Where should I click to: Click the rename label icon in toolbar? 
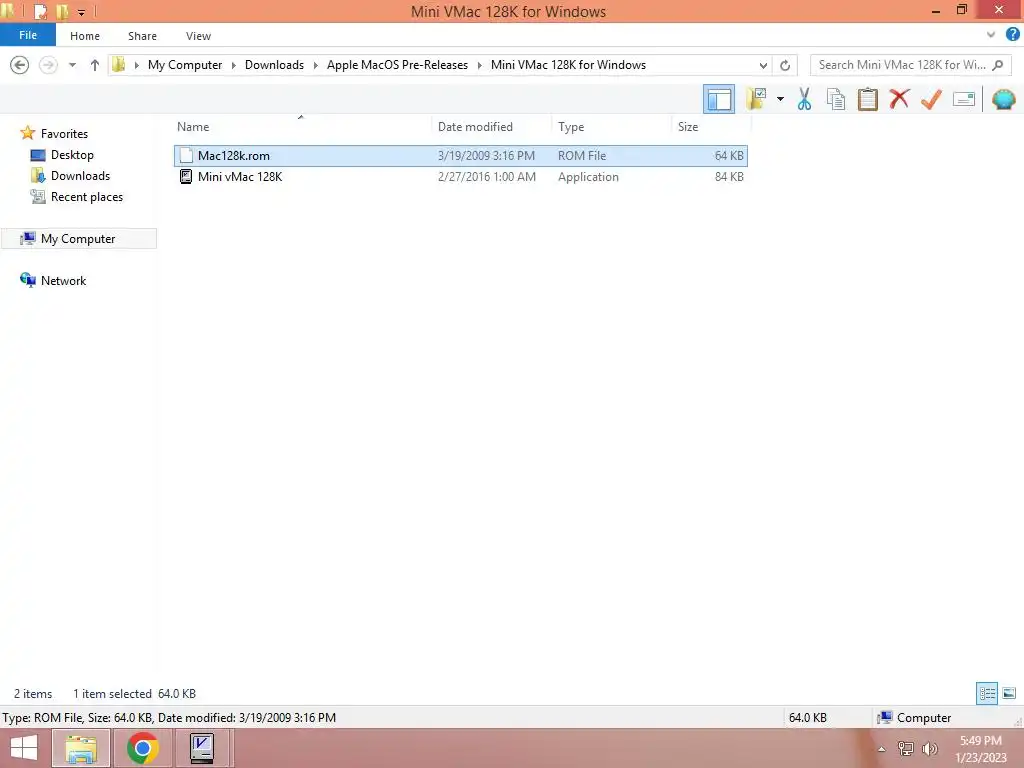point(964,99)
